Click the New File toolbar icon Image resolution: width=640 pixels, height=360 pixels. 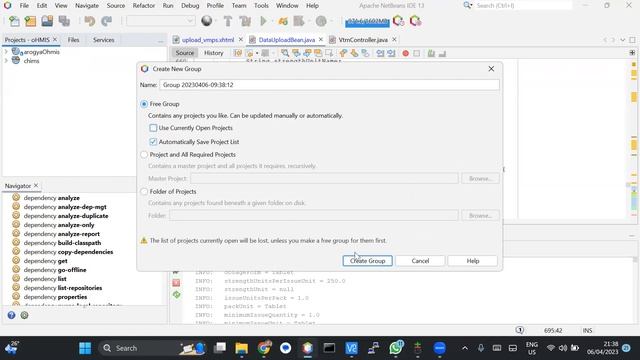click(x=14, y=21)
